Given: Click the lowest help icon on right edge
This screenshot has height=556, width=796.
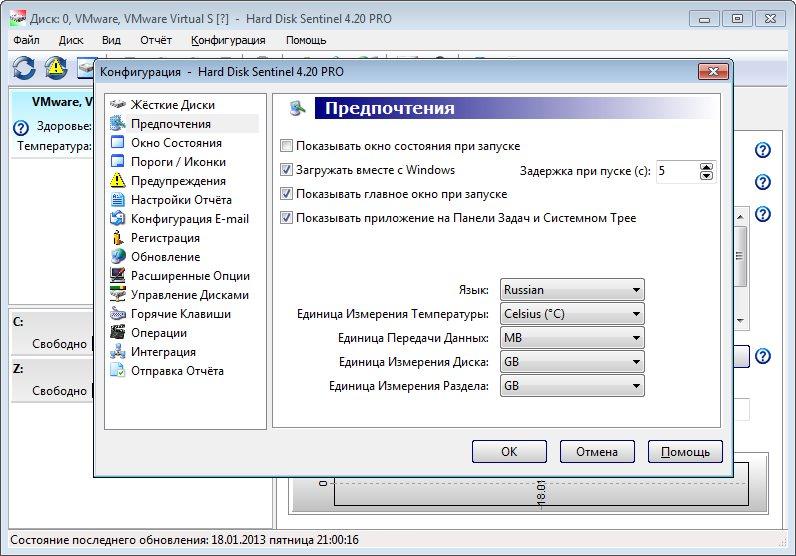Looking at the screenshot, I should click(x=763, y=356).
